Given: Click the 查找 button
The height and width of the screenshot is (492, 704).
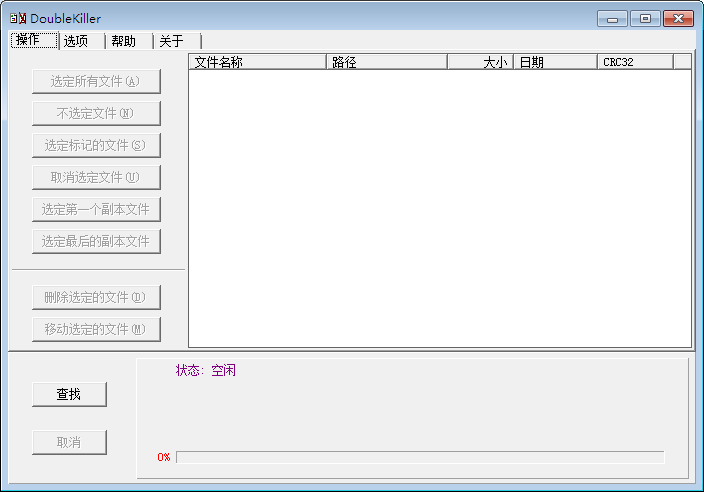Looking at the screenshot, I should pyautogui.click(x=69, y=394).
